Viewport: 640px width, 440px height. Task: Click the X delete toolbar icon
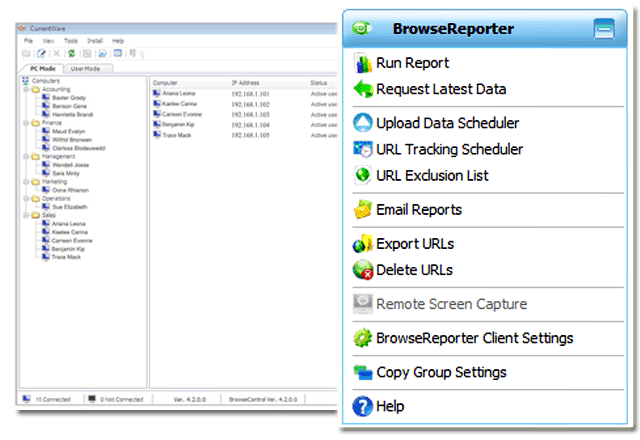(56, 53)
